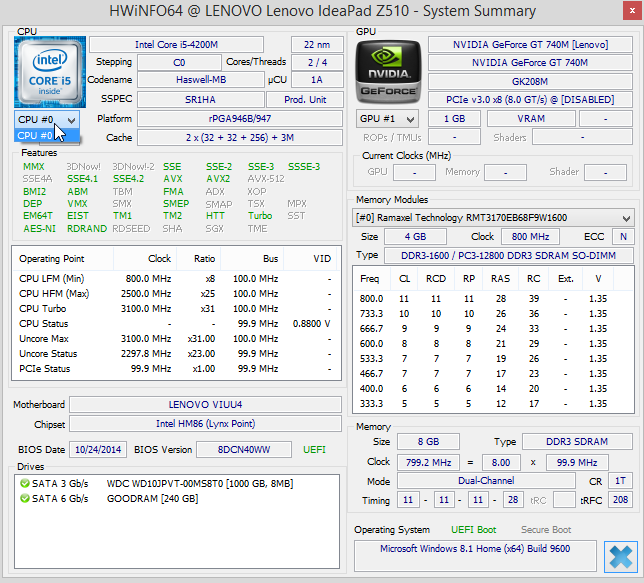Viewport: 644px width, 583px height.
Task: Click green status icon for SATA 6 Gb/s drive
Action: (x=25, y=498)
